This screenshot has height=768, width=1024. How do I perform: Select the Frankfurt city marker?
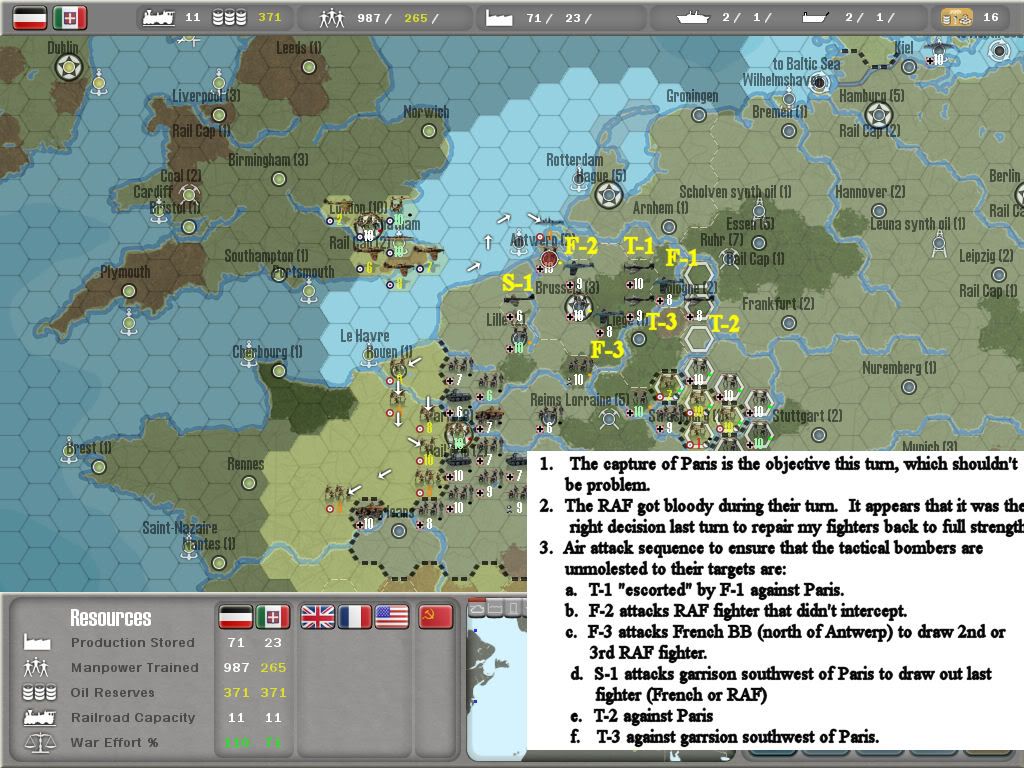point(789,323)
